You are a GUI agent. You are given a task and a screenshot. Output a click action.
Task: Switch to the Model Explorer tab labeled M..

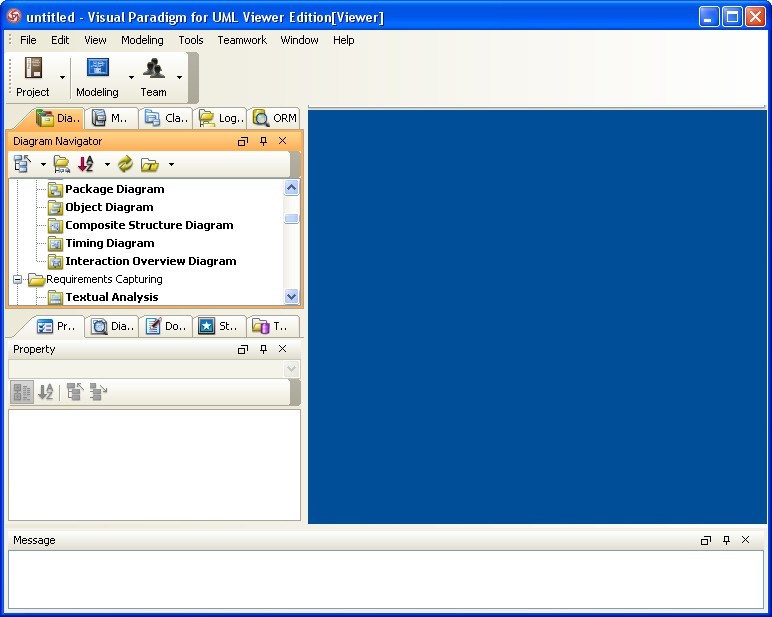[x=111, y=118]
